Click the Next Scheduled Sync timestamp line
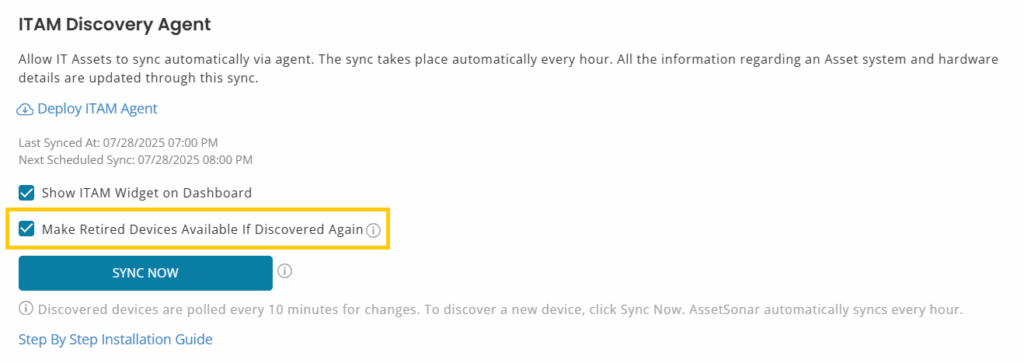This screenshot has width=1024, height=363. [x=135, y=159]
